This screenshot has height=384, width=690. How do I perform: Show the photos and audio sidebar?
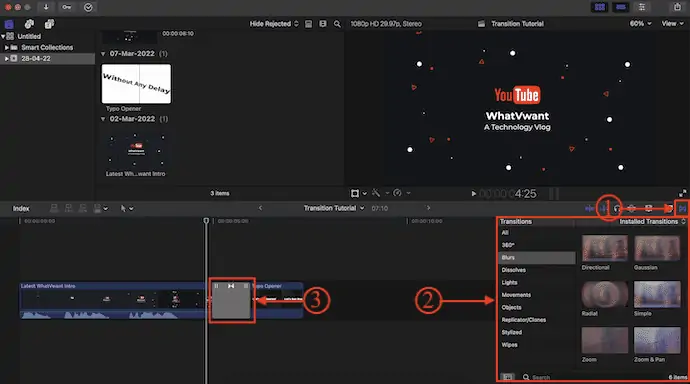(29, 24)
